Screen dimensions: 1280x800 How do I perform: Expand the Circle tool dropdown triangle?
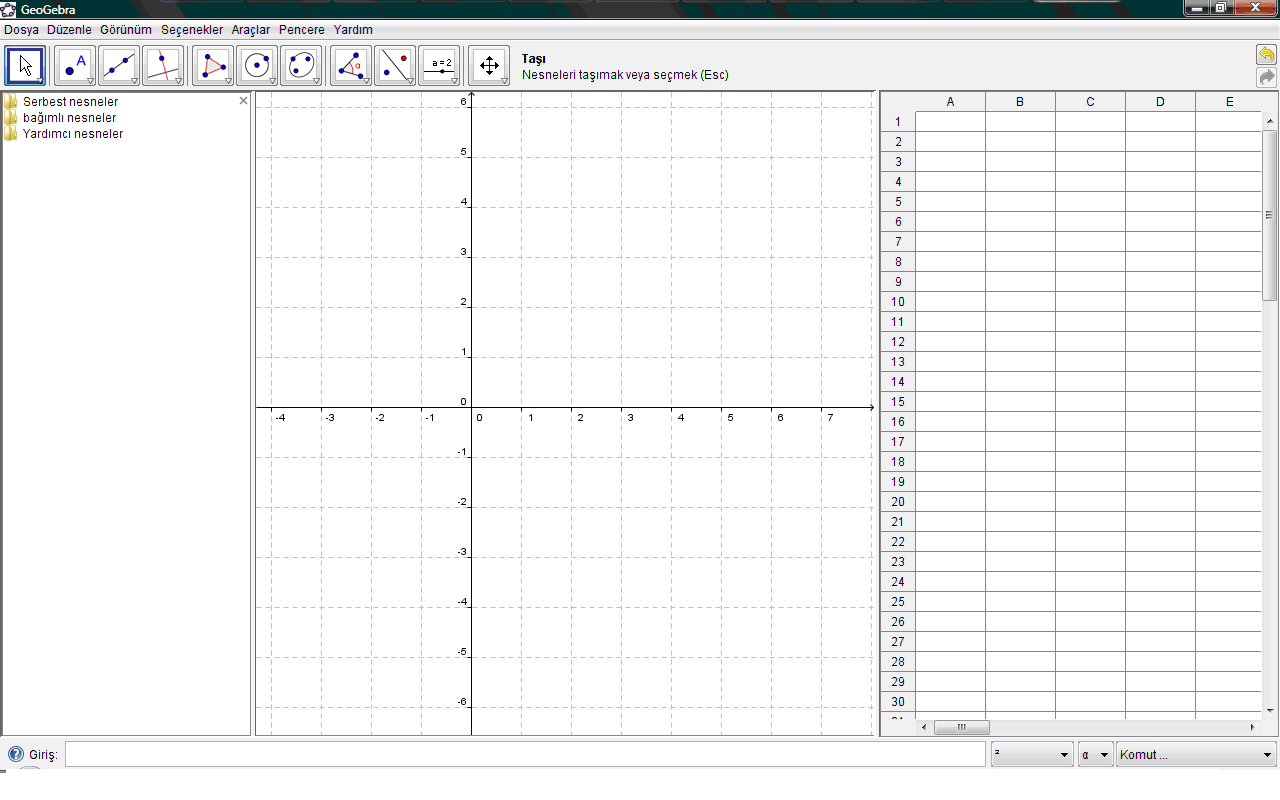273,81
